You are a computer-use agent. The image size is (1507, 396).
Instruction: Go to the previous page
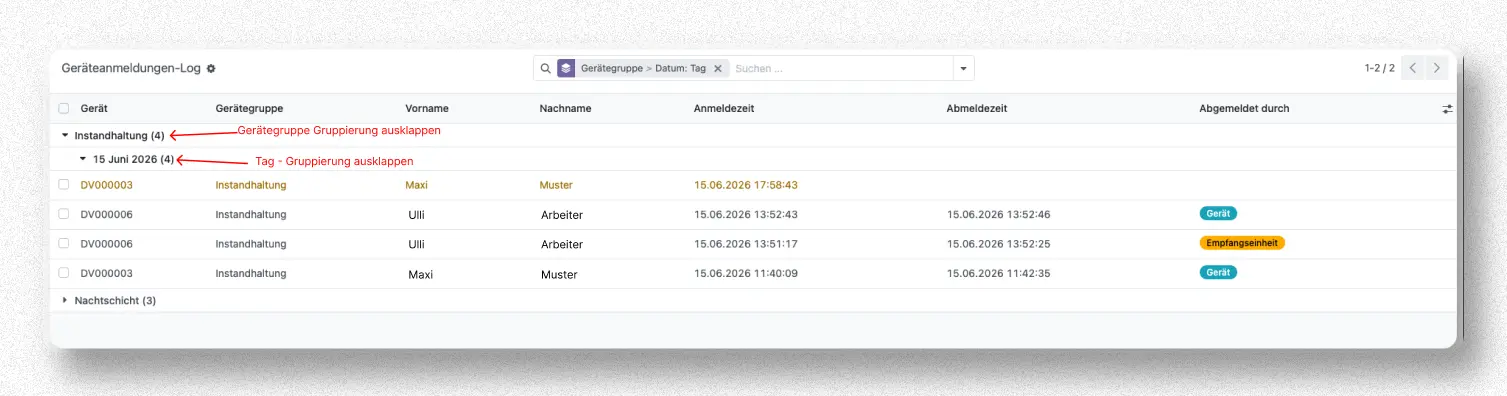click(x=1412, y=69)
